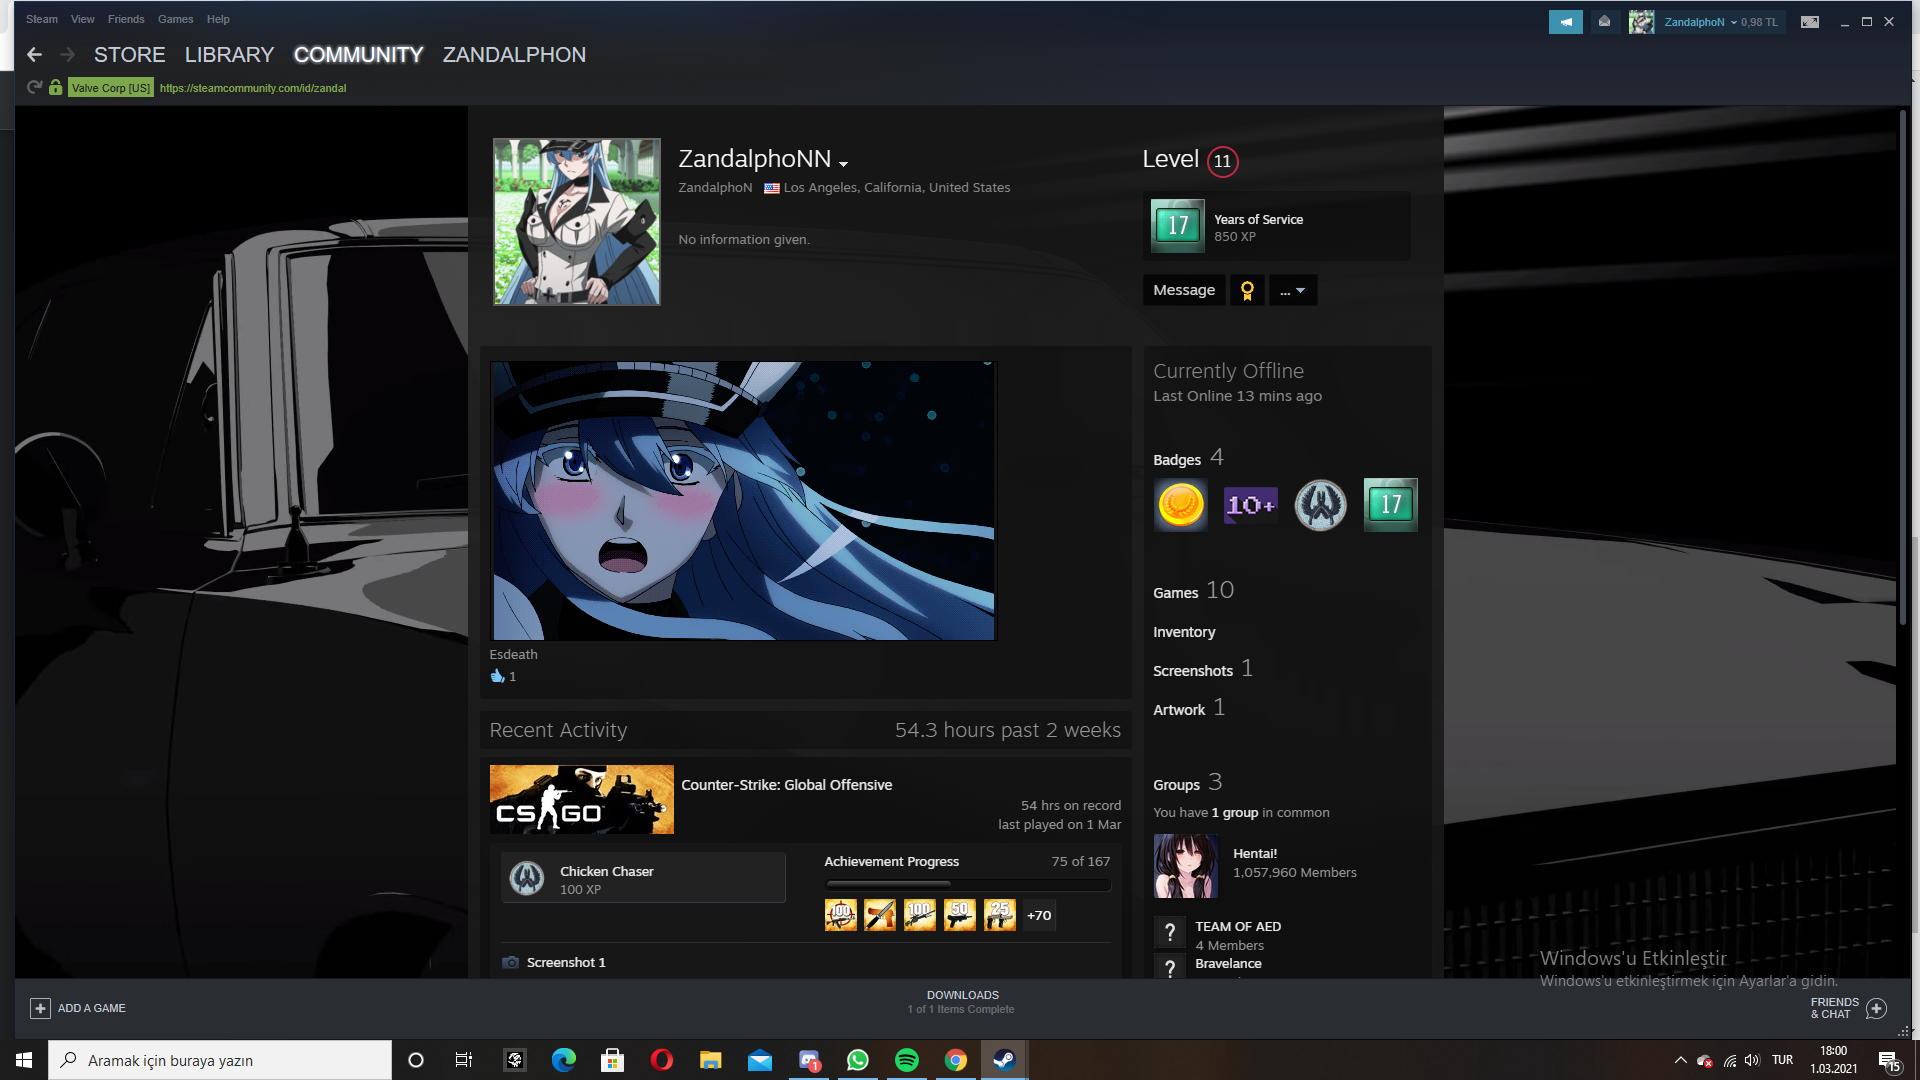1920x1080 pixels.
Task: Open the Badges link
Action: pos(1177,460)
